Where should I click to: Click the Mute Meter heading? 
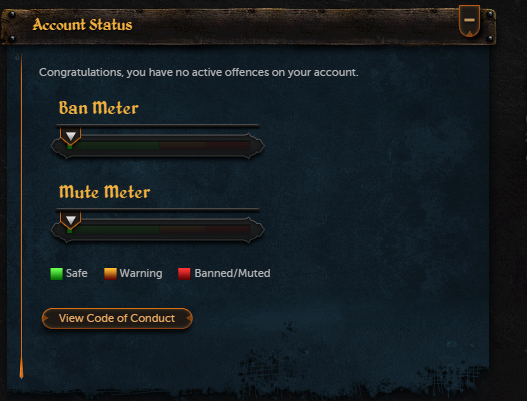coord(104,192)
